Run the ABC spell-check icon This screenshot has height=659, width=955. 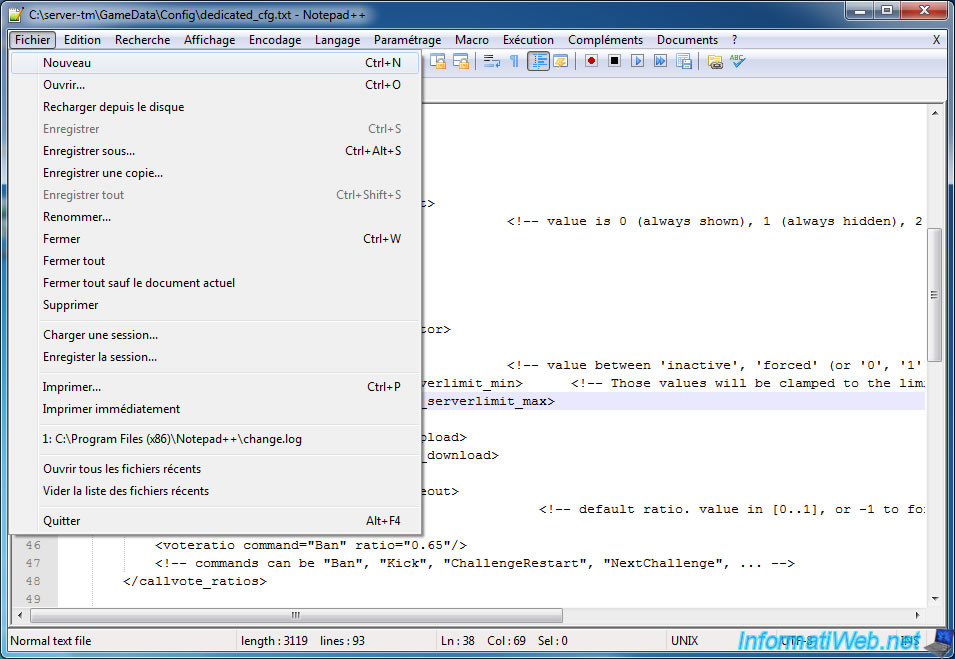tap(738, 61)
